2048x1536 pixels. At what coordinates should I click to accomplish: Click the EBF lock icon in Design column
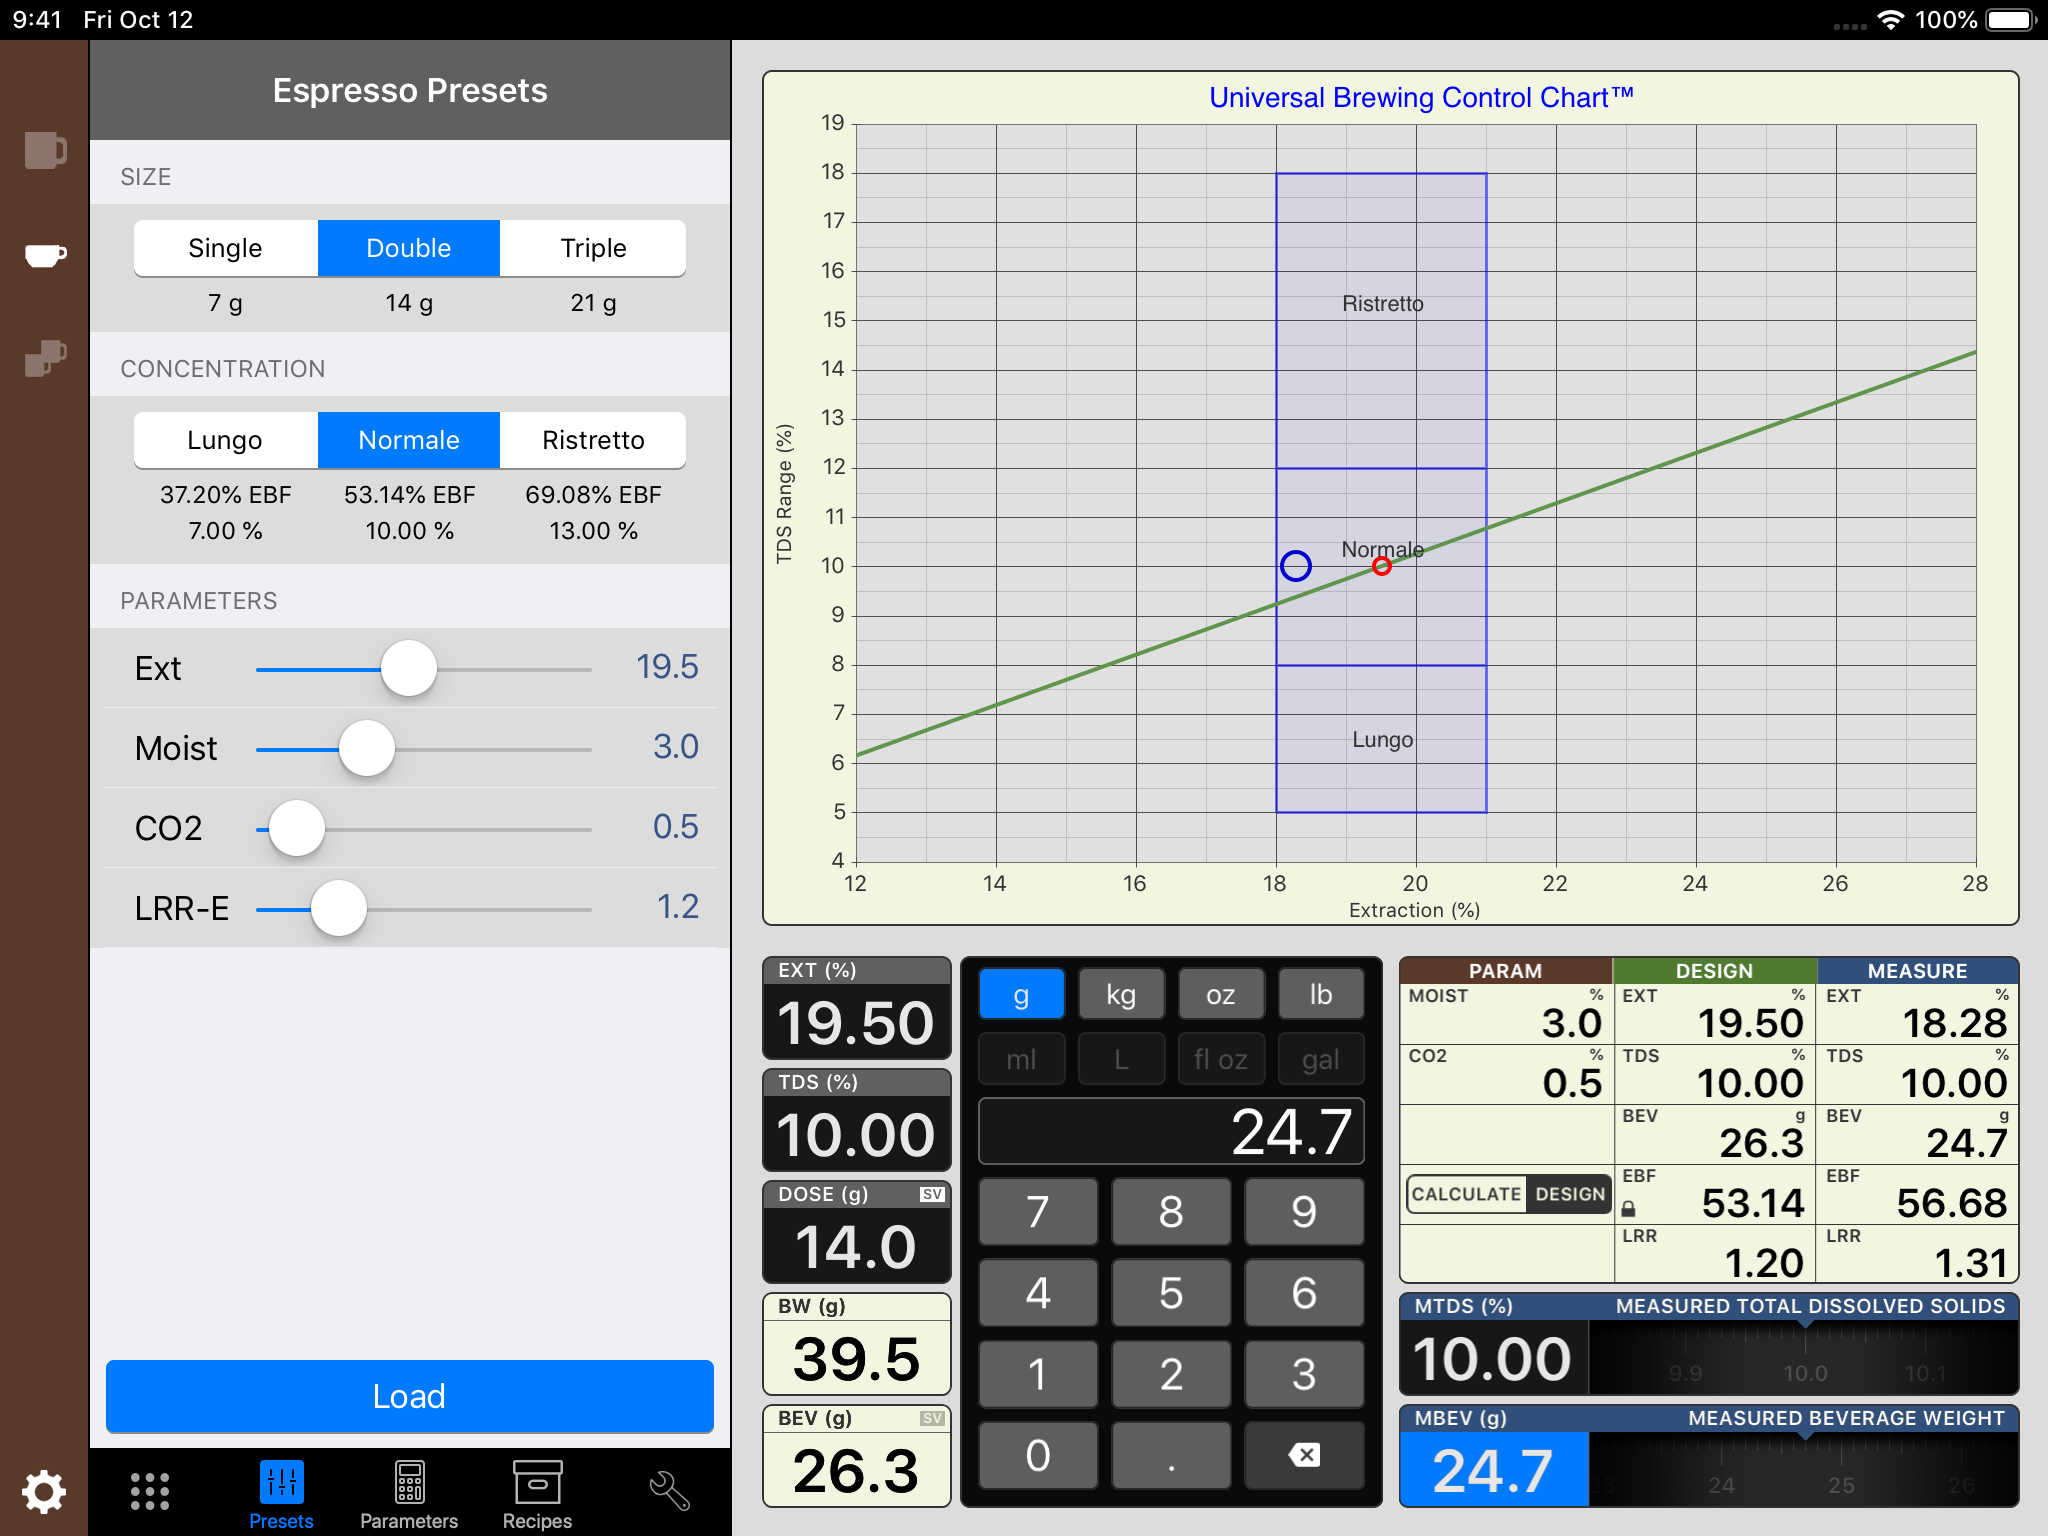[1628, 1209]
